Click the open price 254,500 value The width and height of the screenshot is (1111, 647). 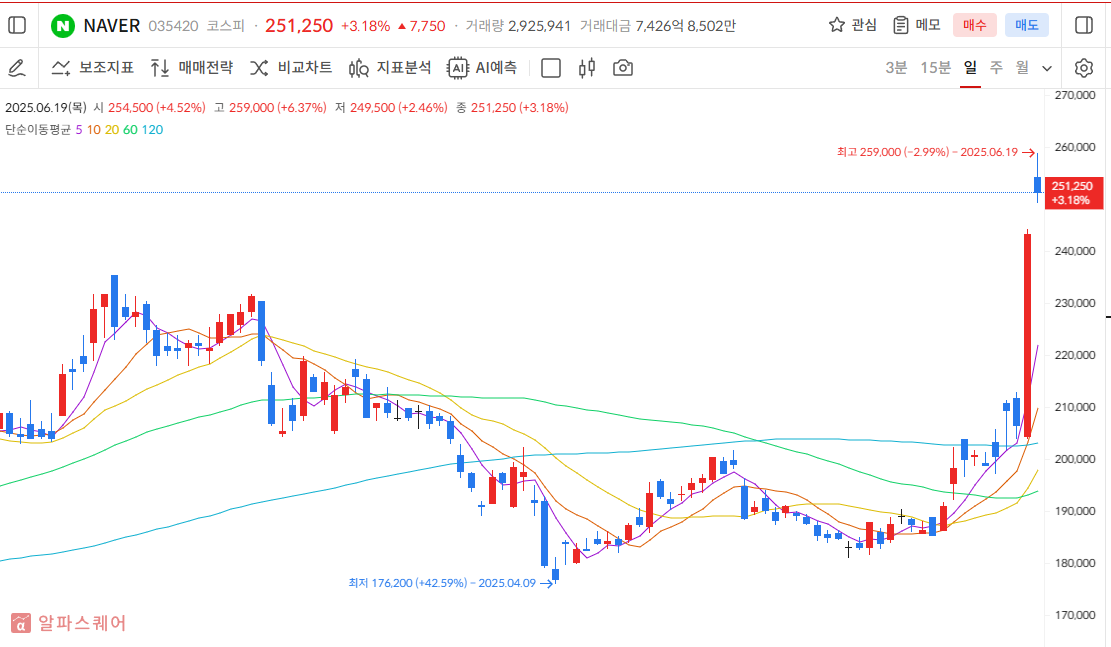(156, 108)
